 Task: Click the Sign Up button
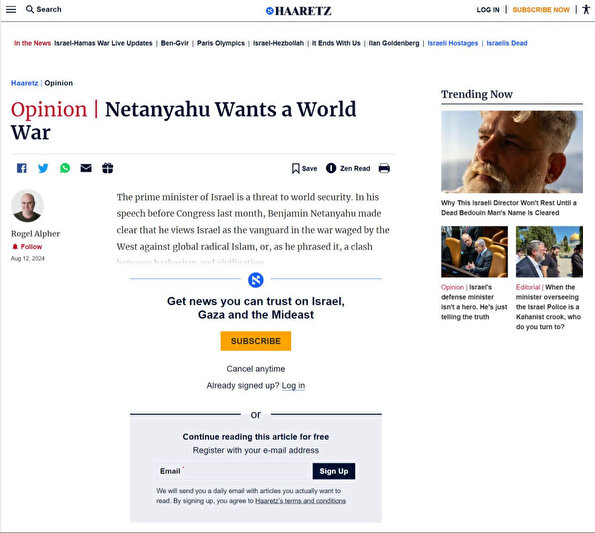tap(334, 471)
